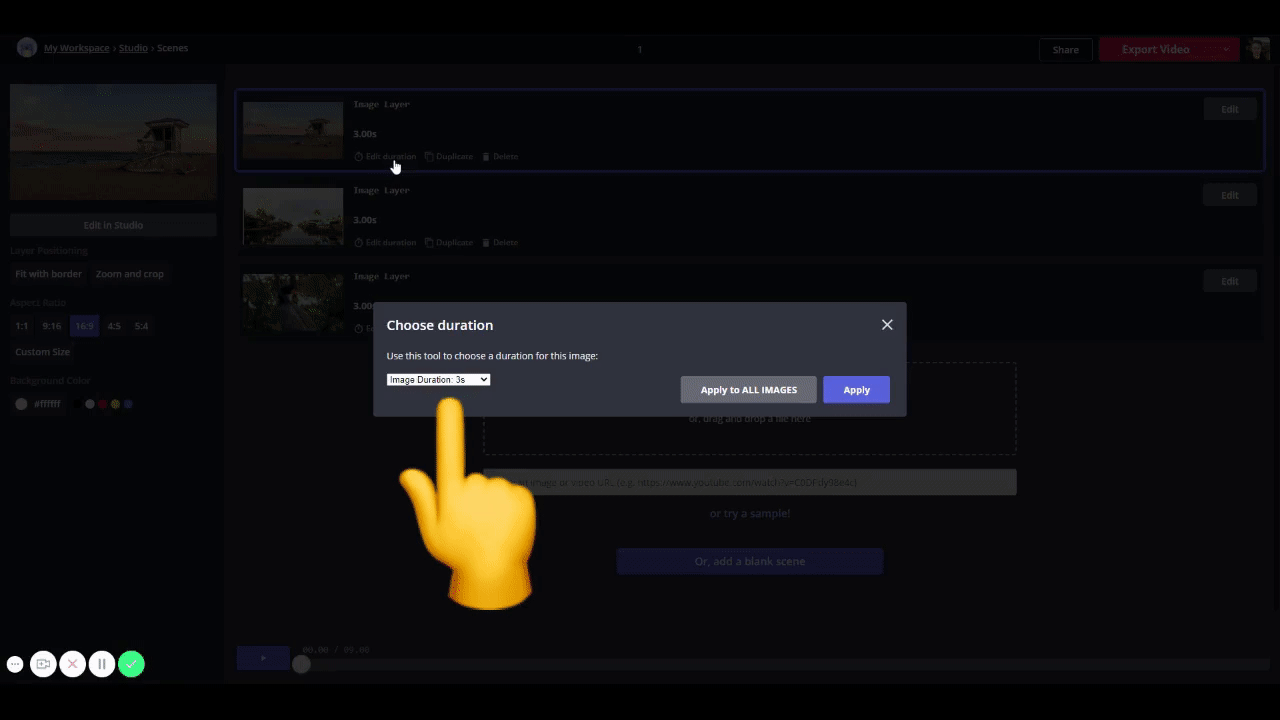The image size is (1280, 720).
Task: Confirm with the green check icon
Action: coord(131,664)
